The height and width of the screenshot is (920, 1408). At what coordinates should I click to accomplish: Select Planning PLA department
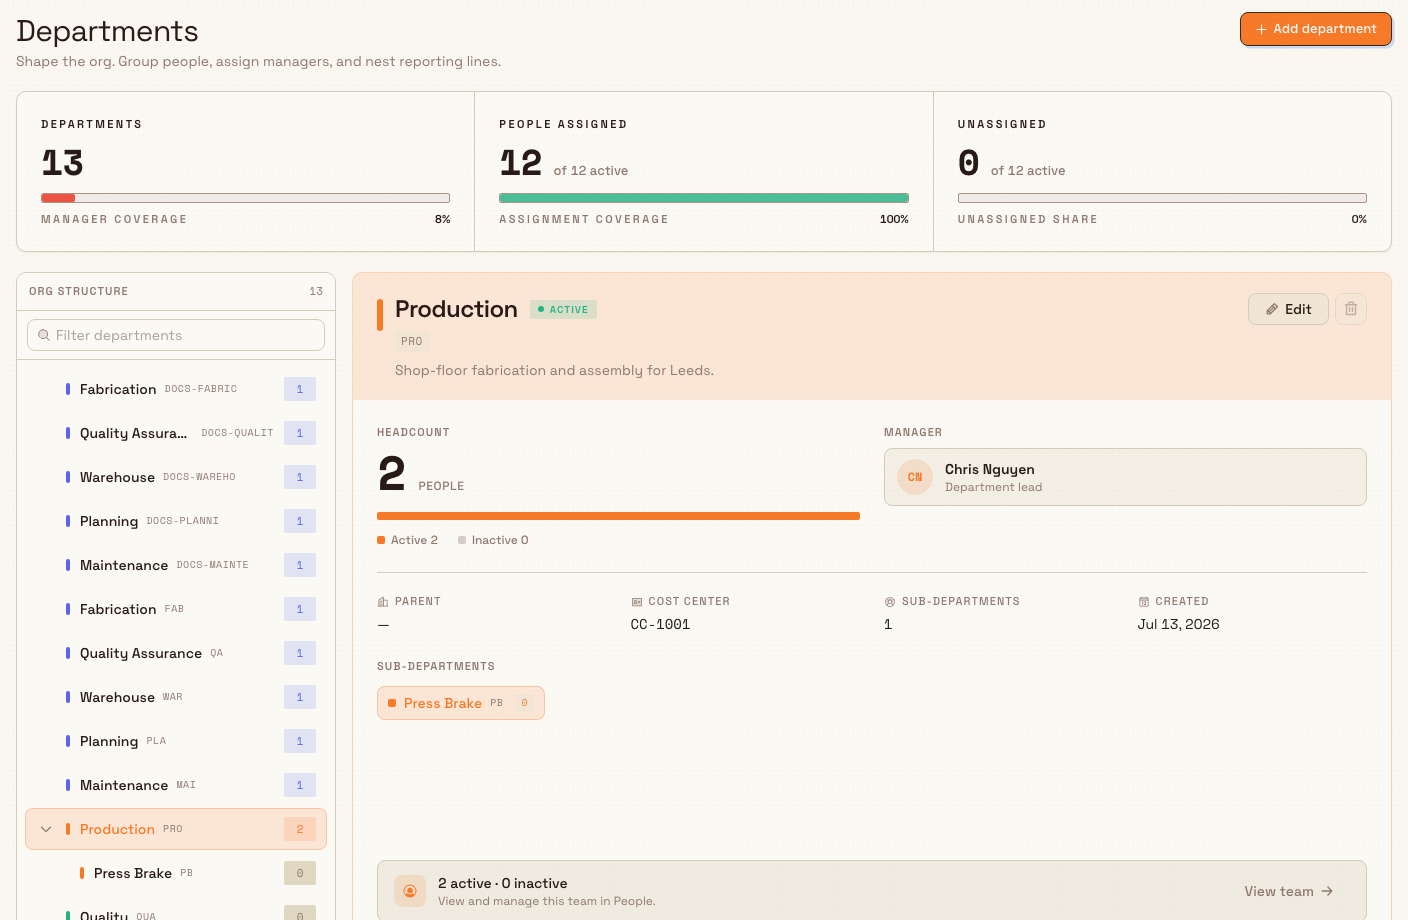[x=176, y=741]
